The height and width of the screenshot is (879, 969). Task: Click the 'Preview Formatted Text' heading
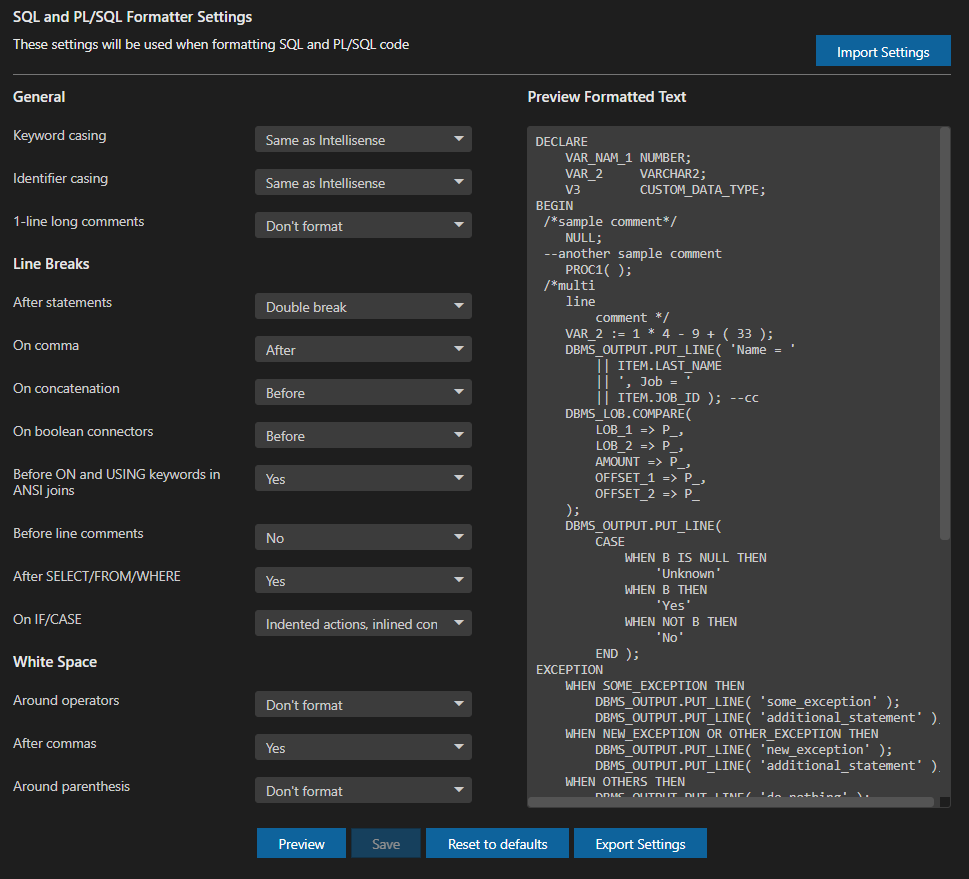coord(606,97)
